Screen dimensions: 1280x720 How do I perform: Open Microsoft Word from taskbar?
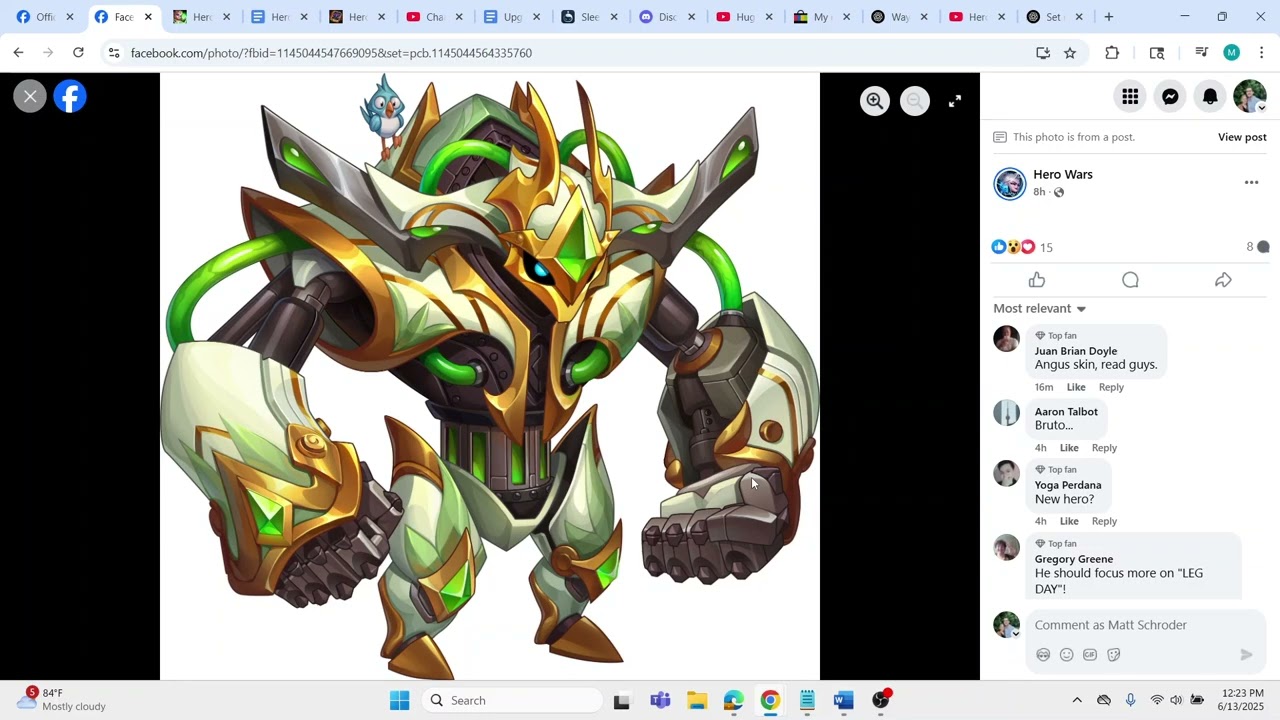coord(844,700)
